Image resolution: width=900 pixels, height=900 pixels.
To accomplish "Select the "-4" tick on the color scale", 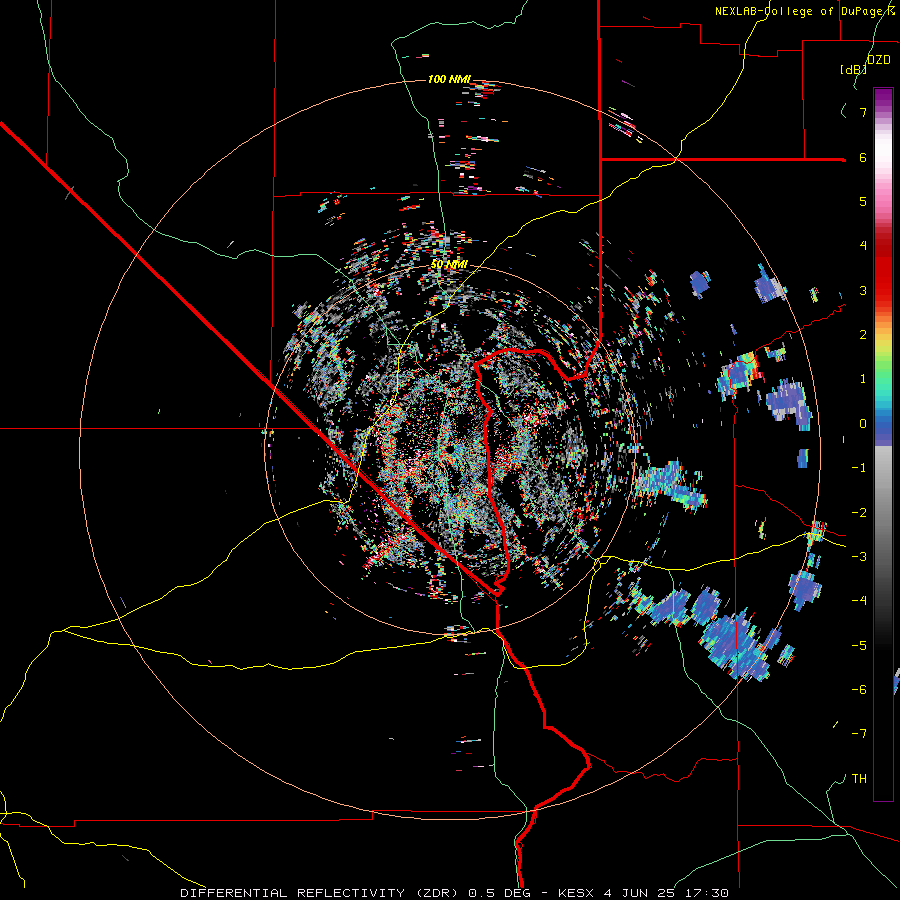I will (859, 601).
